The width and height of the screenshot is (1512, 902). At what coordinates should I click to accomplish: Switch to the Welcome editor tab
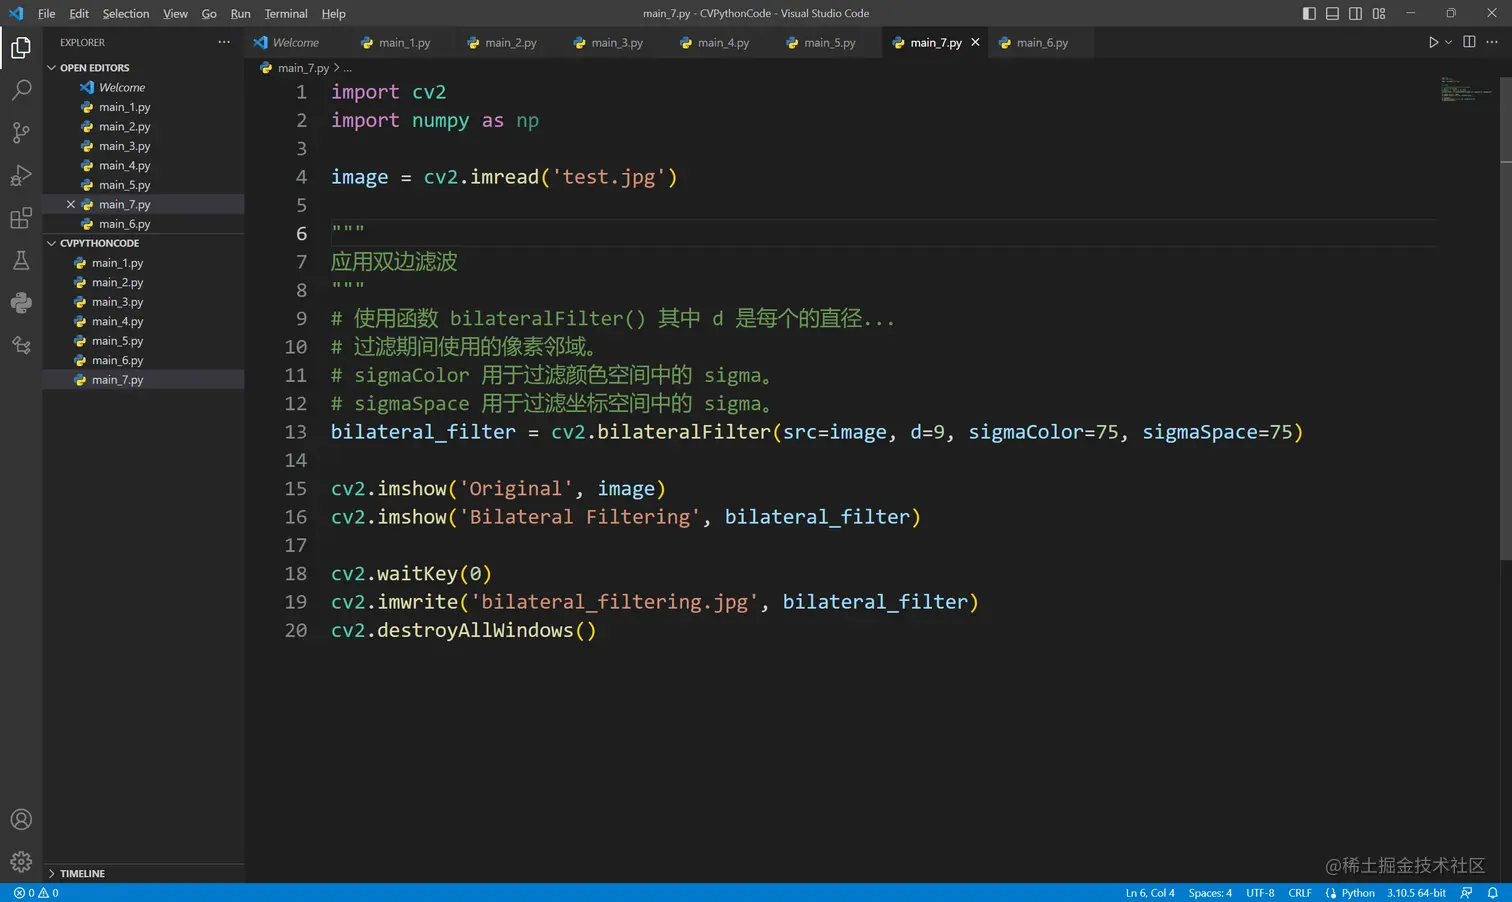click(x=296, y=42)
